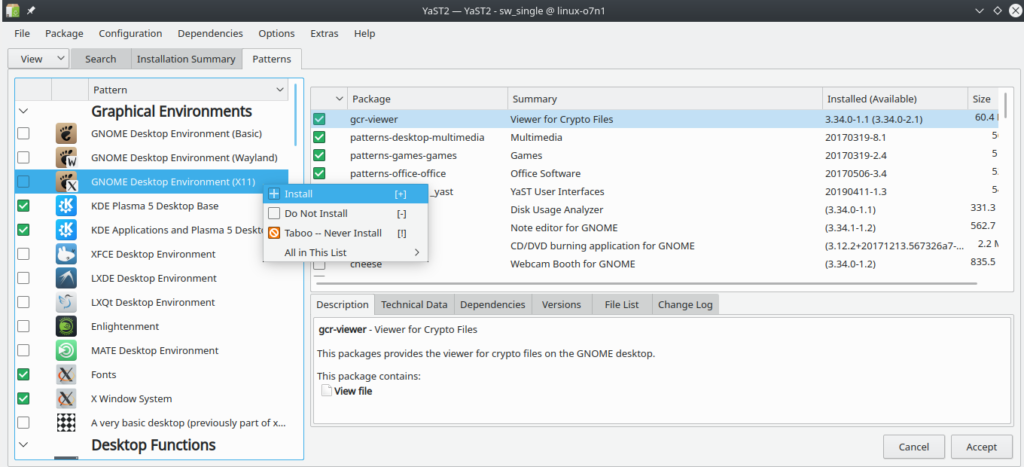Image resolution: width=1024 pixels, height=467 pixels.
Task: Click the LXQt Desktop Environment icon
Action: click(x=66, y=302)
